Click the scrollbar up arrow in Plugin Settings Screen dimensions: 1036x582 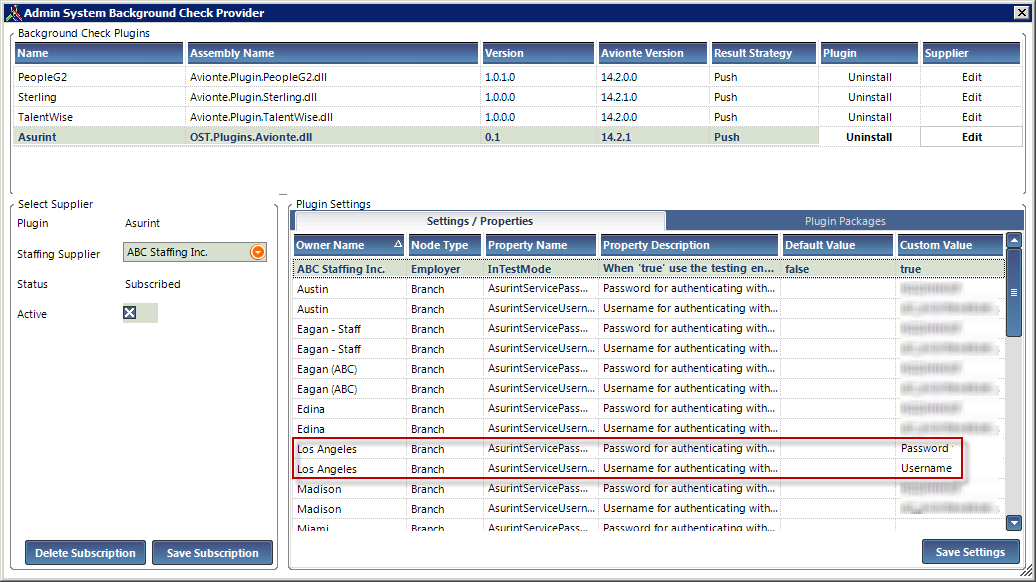pyautogui.click(x=1014, y=240)
